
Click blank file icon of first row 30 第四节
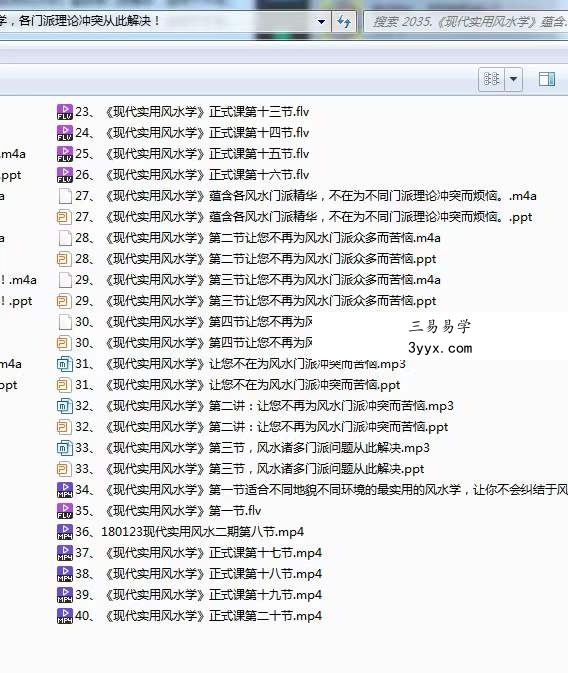pyautogui.click(x=65, y=322)
